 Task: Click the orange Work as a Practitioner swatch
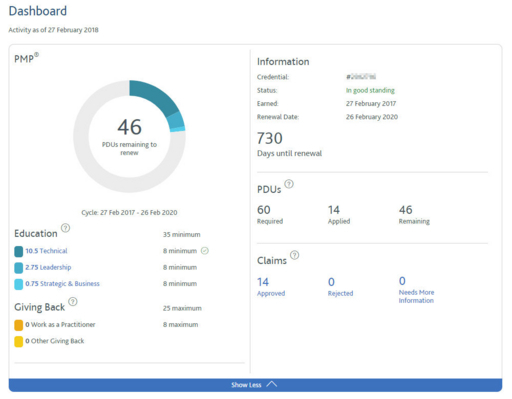click(19, 325)
